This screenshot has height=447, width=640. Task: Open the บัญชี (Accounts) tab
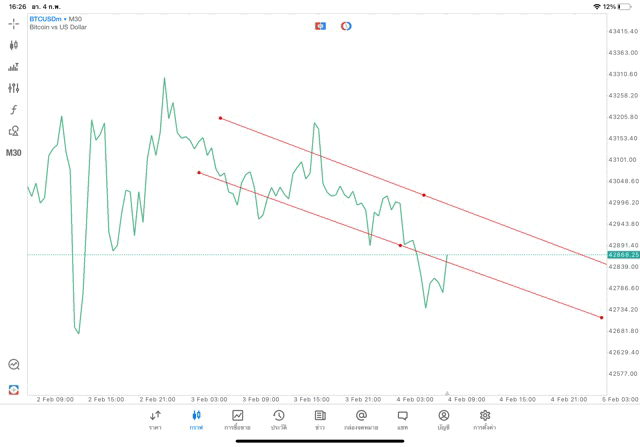(443, 419)
